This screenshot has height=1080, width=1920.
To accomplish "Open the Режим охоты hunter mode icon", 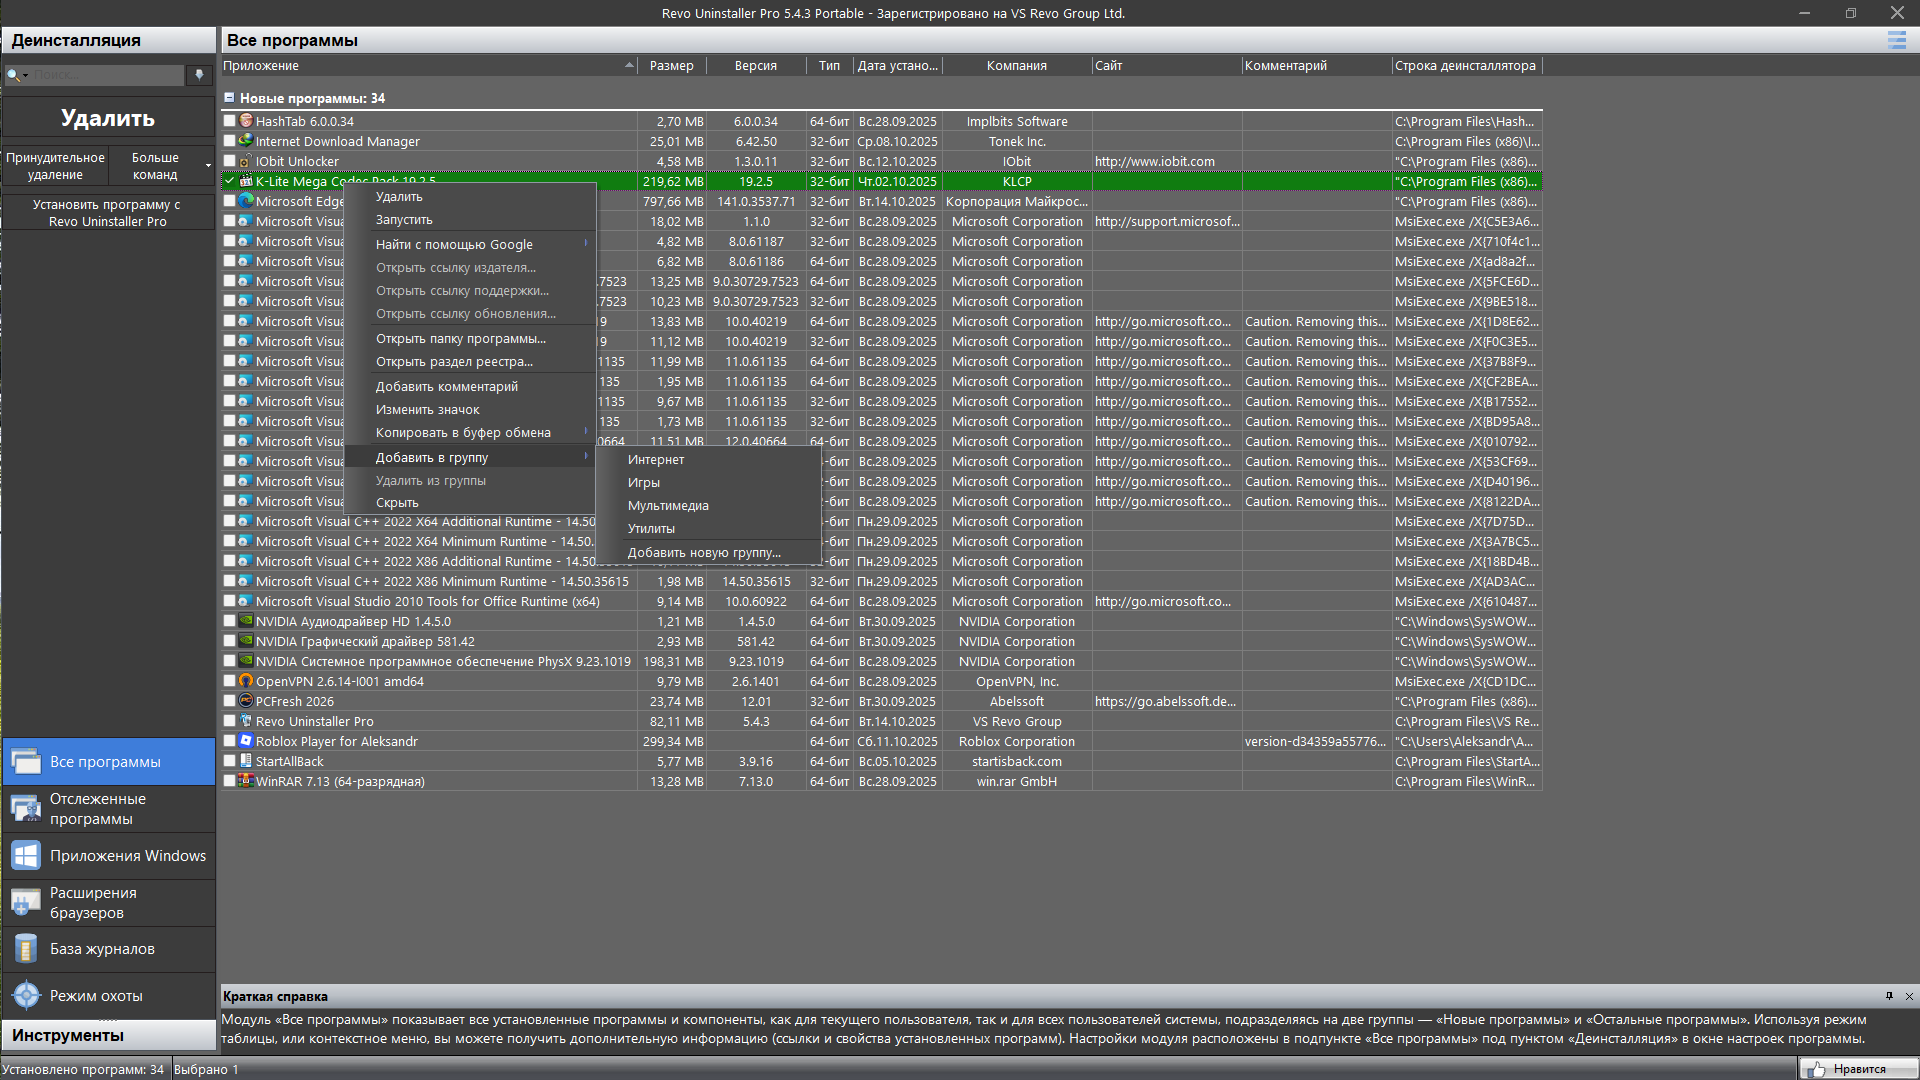I will (x=26, y=996).
